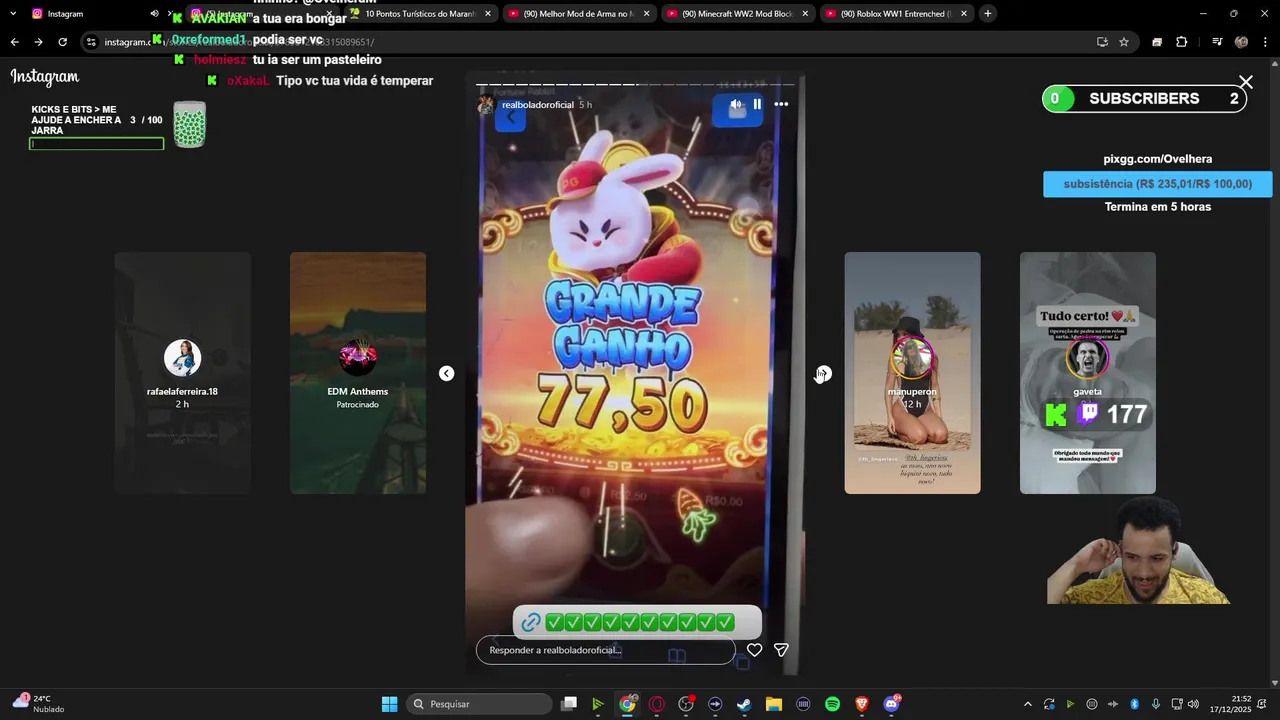Switch to Melhor Mod de Arma tab
The height and width of the screenshot is (720, 1280).
579,14
